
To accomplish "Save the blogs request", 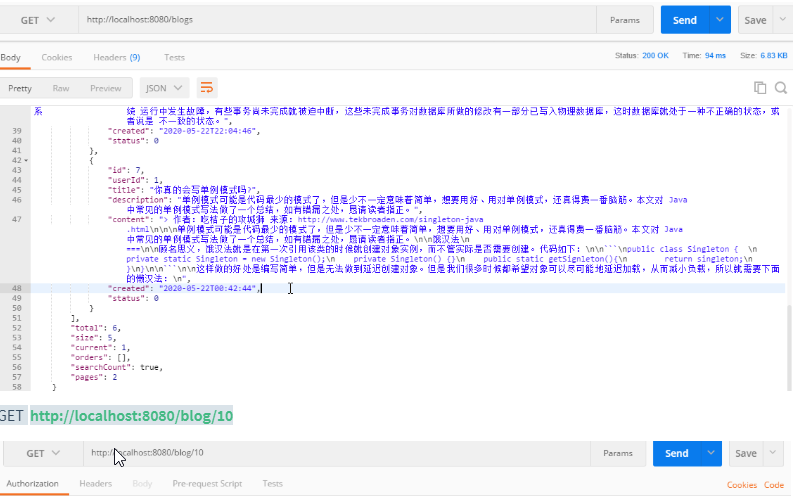I will [755, 20].
